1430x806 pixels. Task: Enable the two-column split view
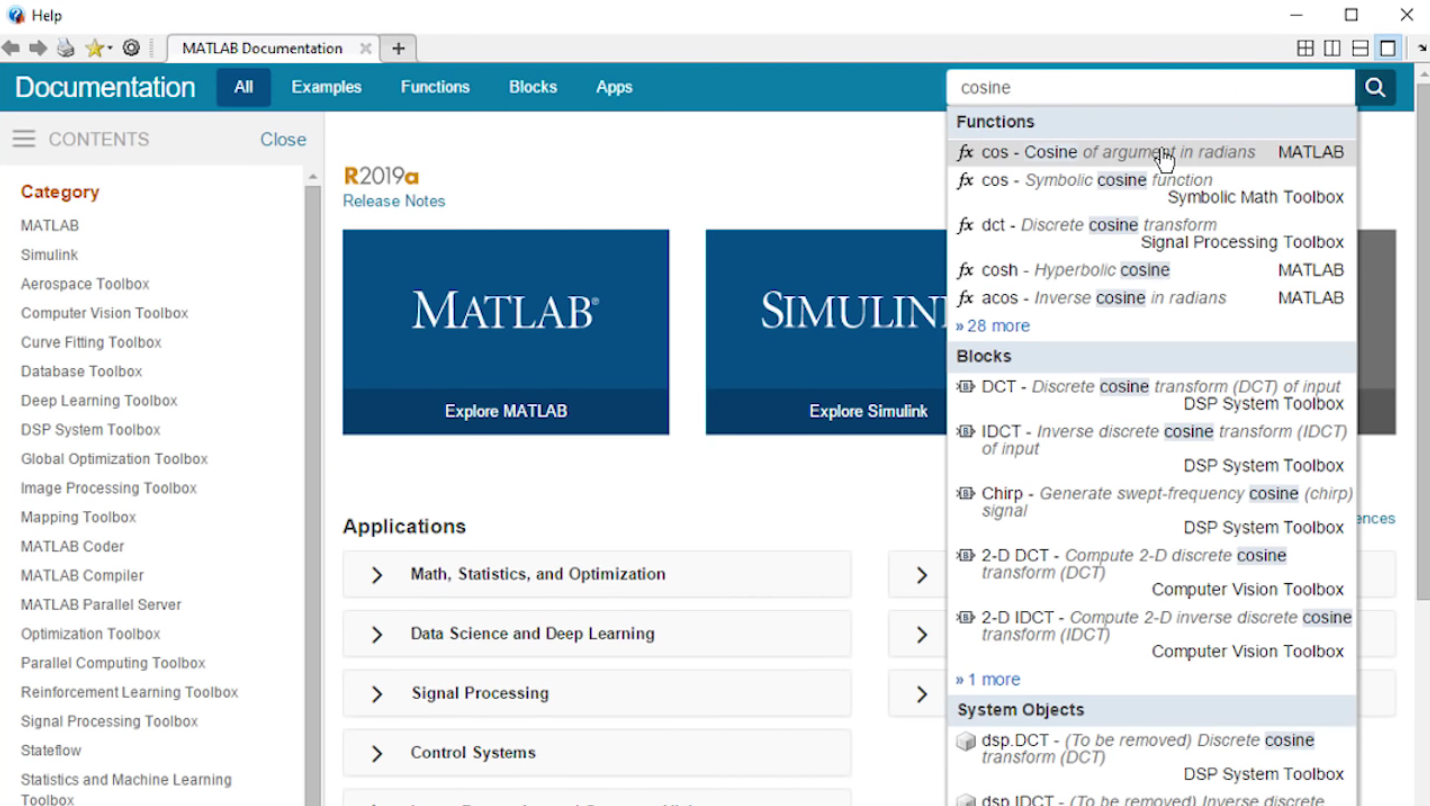pos(1332,47)
